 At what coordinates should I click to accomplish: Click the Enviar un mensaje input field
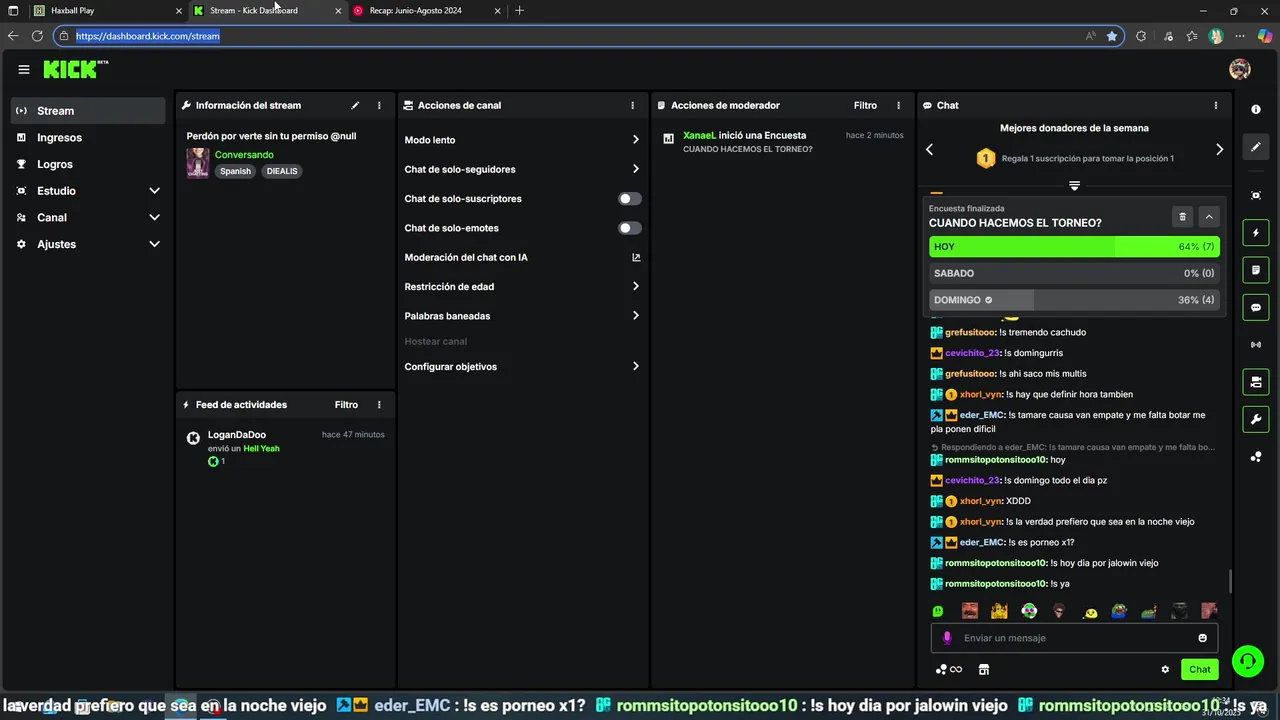[1075, 638]
